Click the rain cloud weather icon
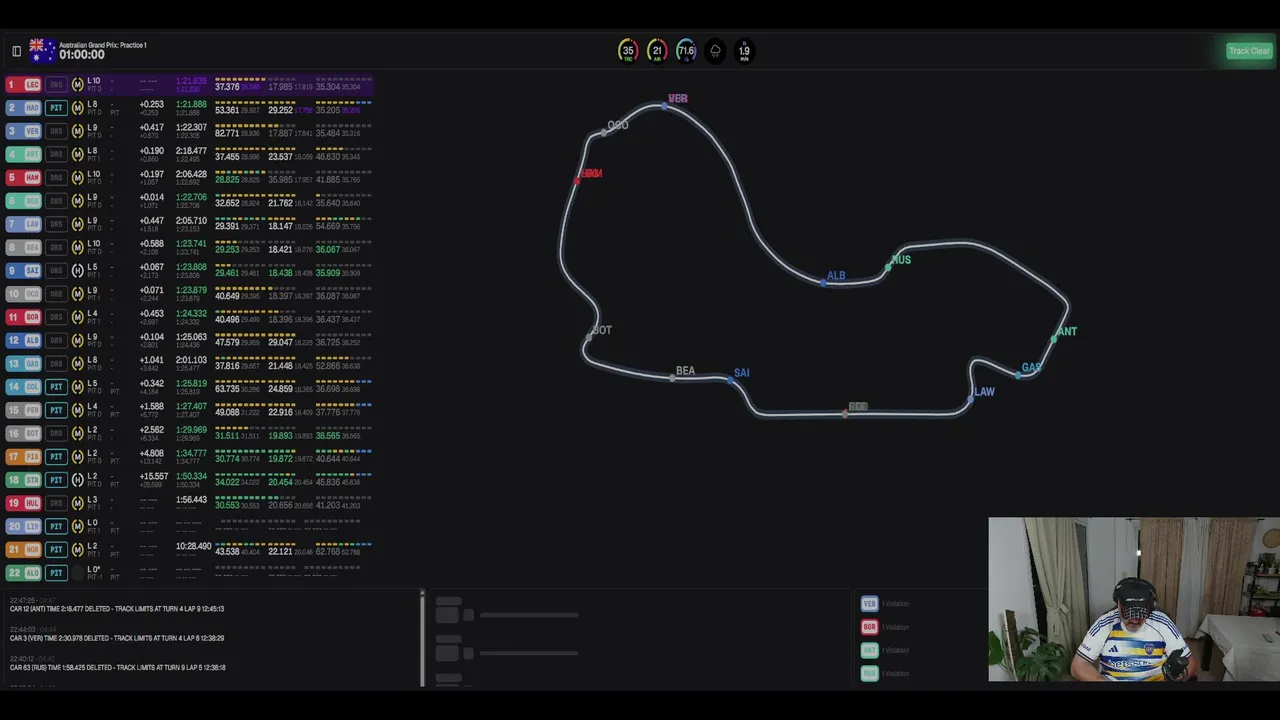The height and width of the screenshot is (720, 1280). [x=715, y=51]
